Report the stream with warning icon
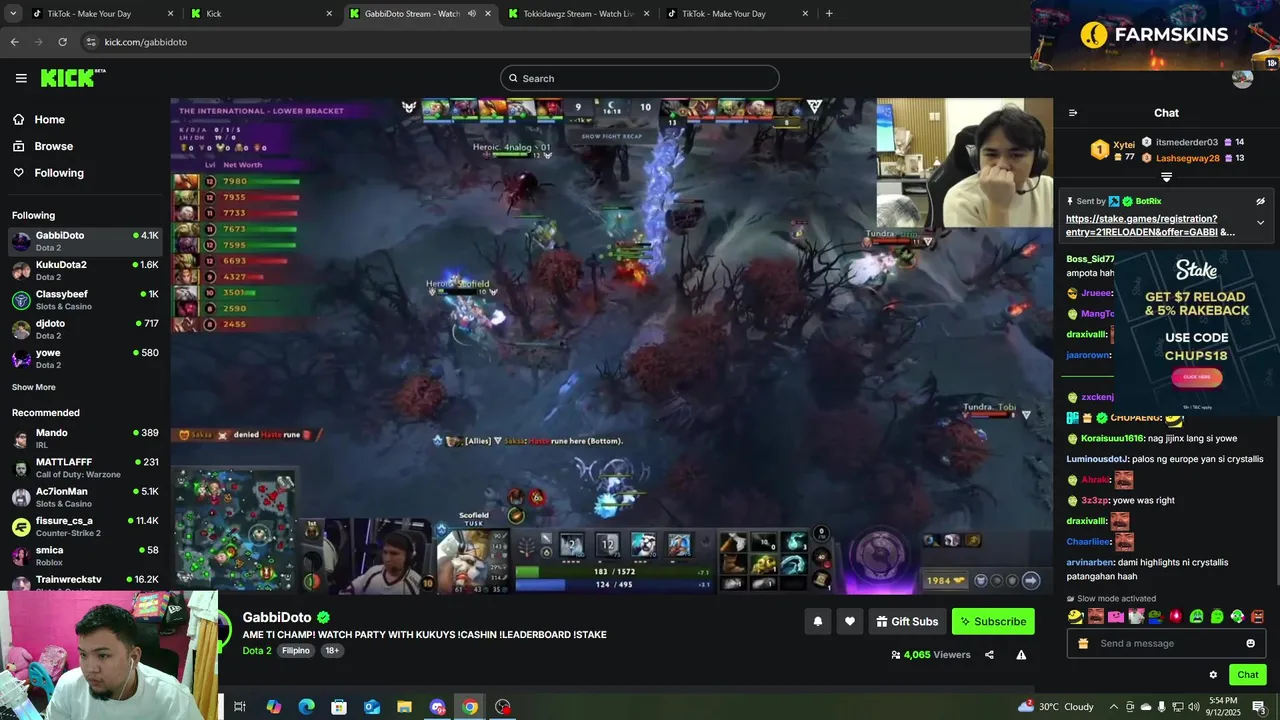Screen dimensions: 1280x720 1021,655
